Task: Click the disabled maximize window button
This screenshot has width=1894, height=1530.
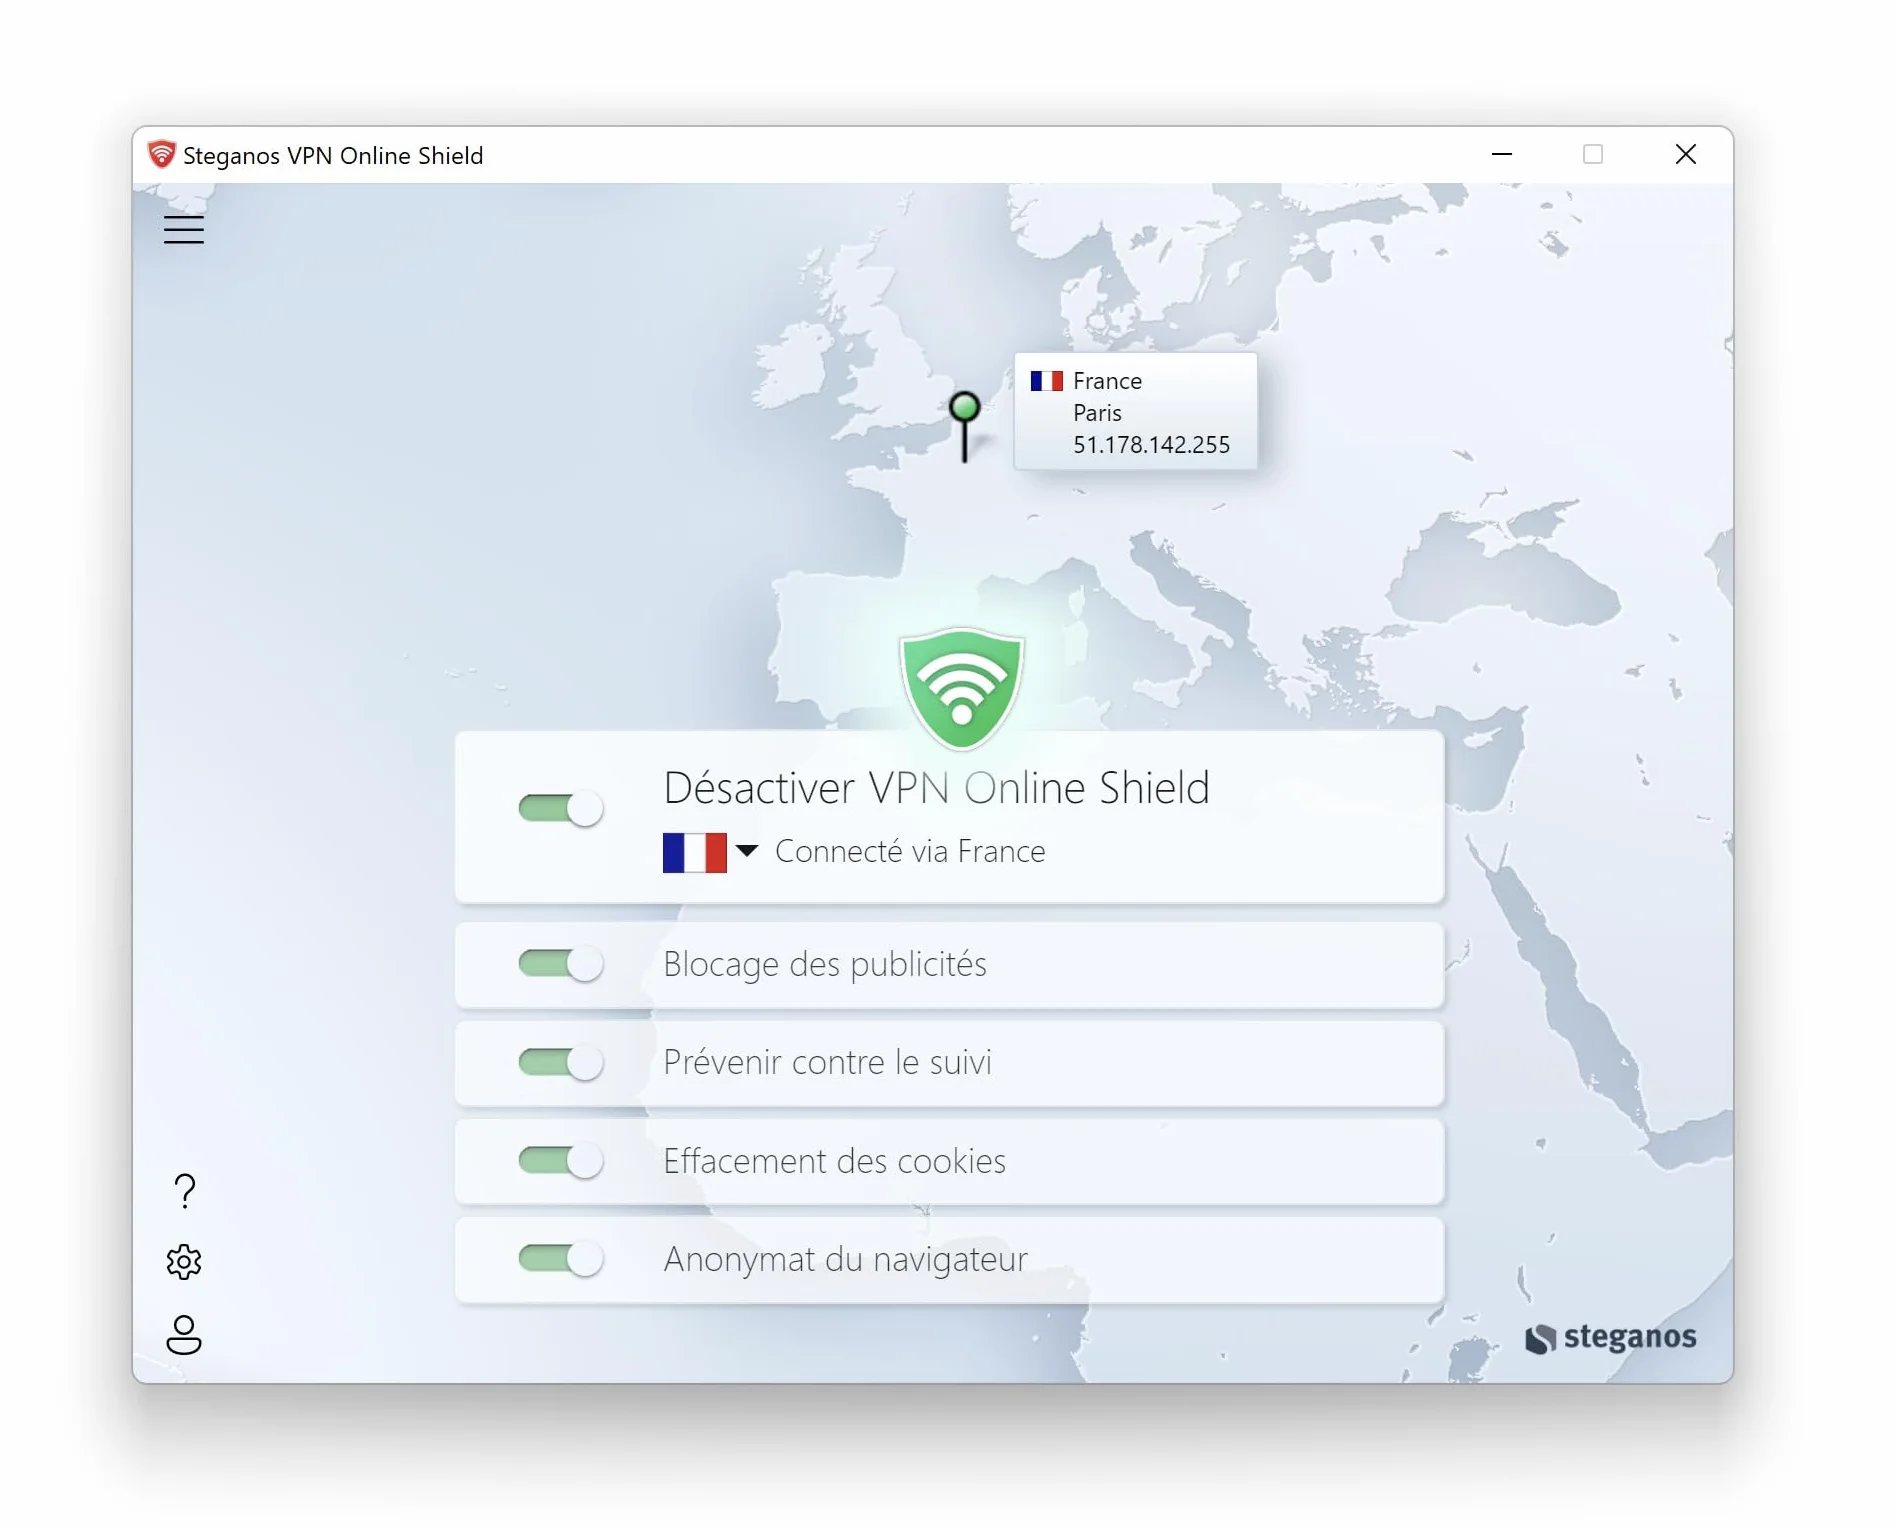Action: (x=1593, y=155)
